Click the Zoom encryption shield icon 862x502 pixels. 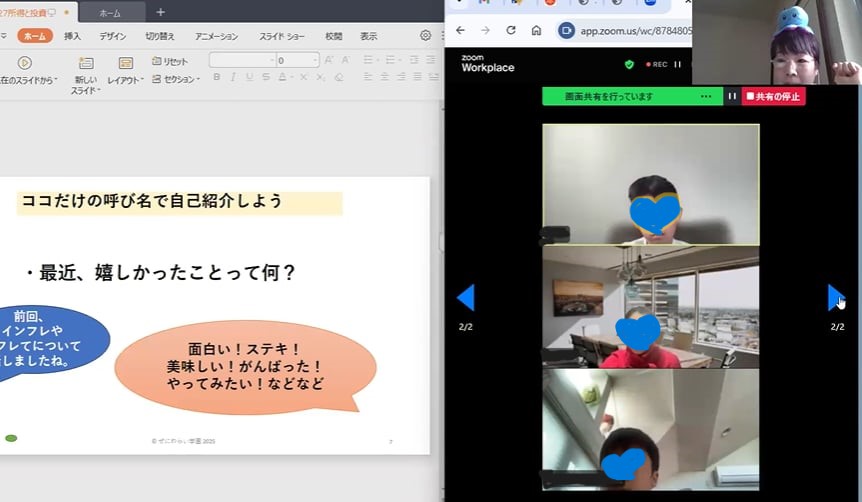[x=629, y=64]
